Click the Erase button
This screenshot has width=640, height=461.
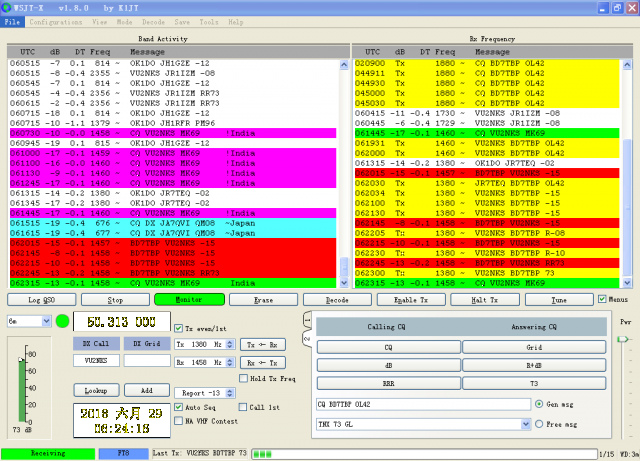263,300
